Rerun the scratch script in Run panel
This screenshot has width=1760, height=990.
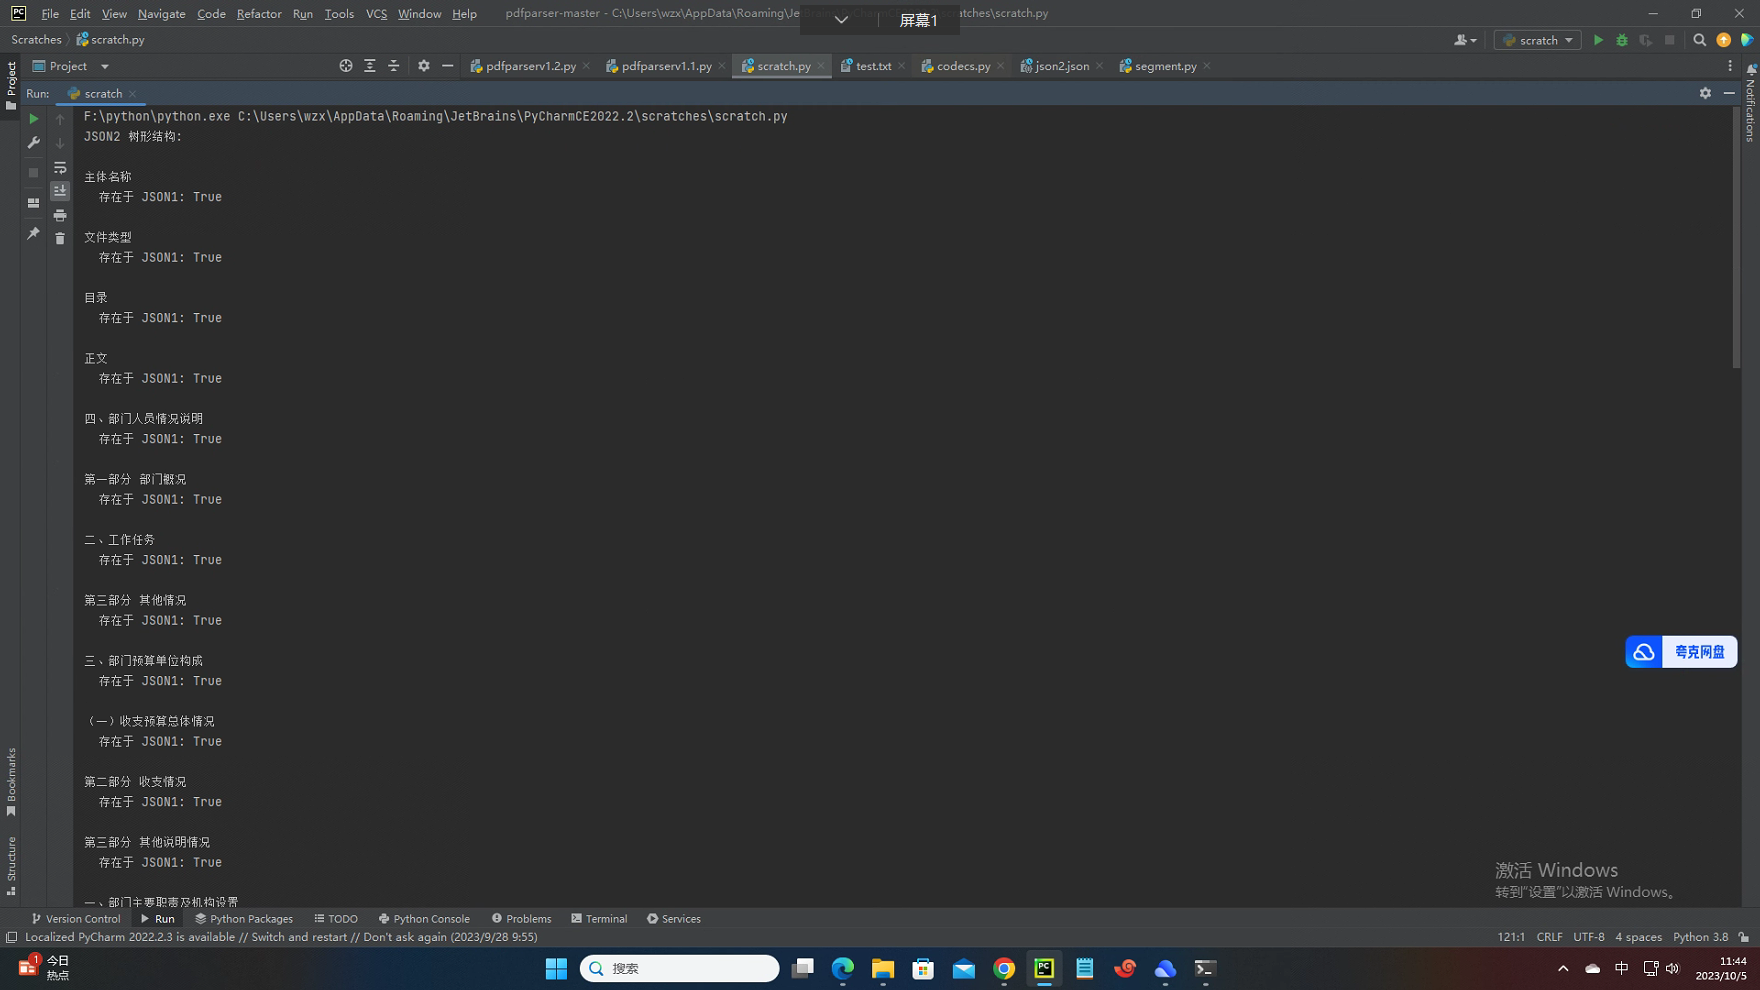[x=33, y=119]
